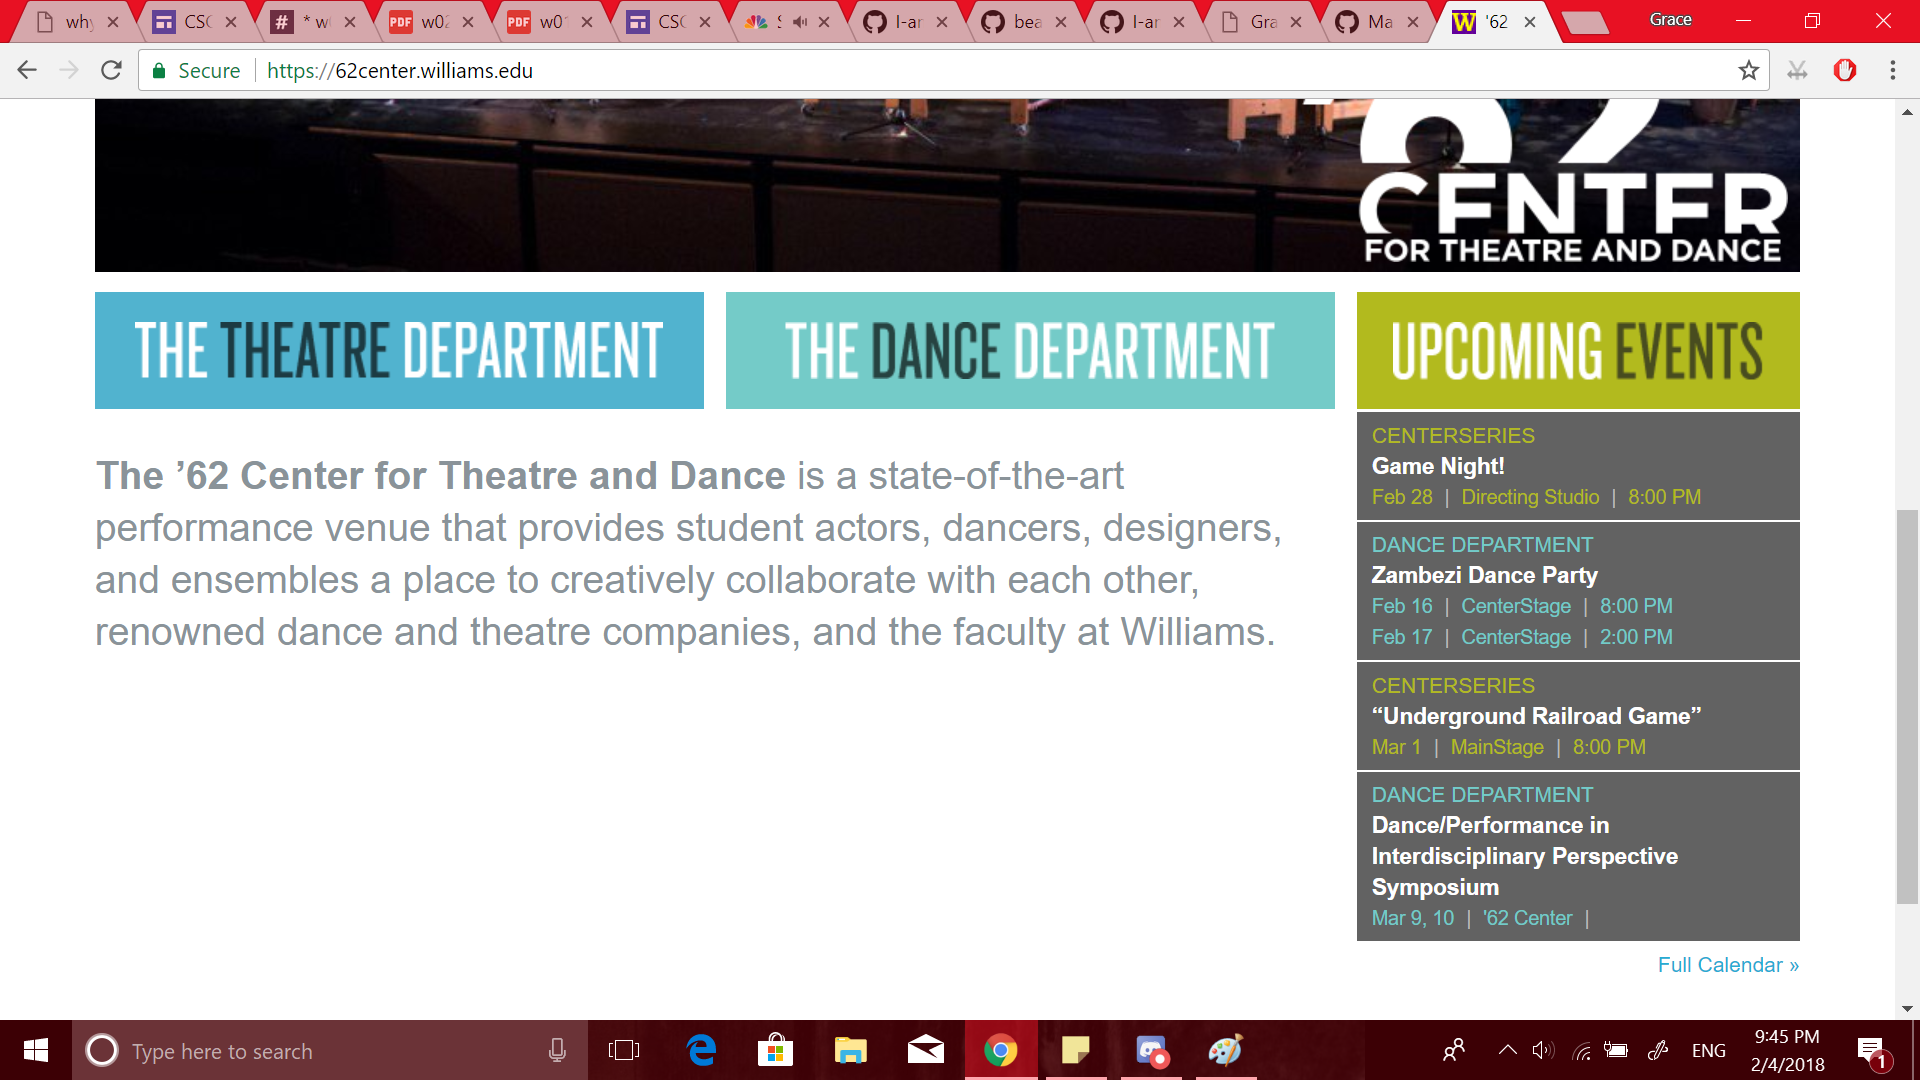
Task: Open Sticky Notes from taskbar
Action: click(x=1076, y=1050)
